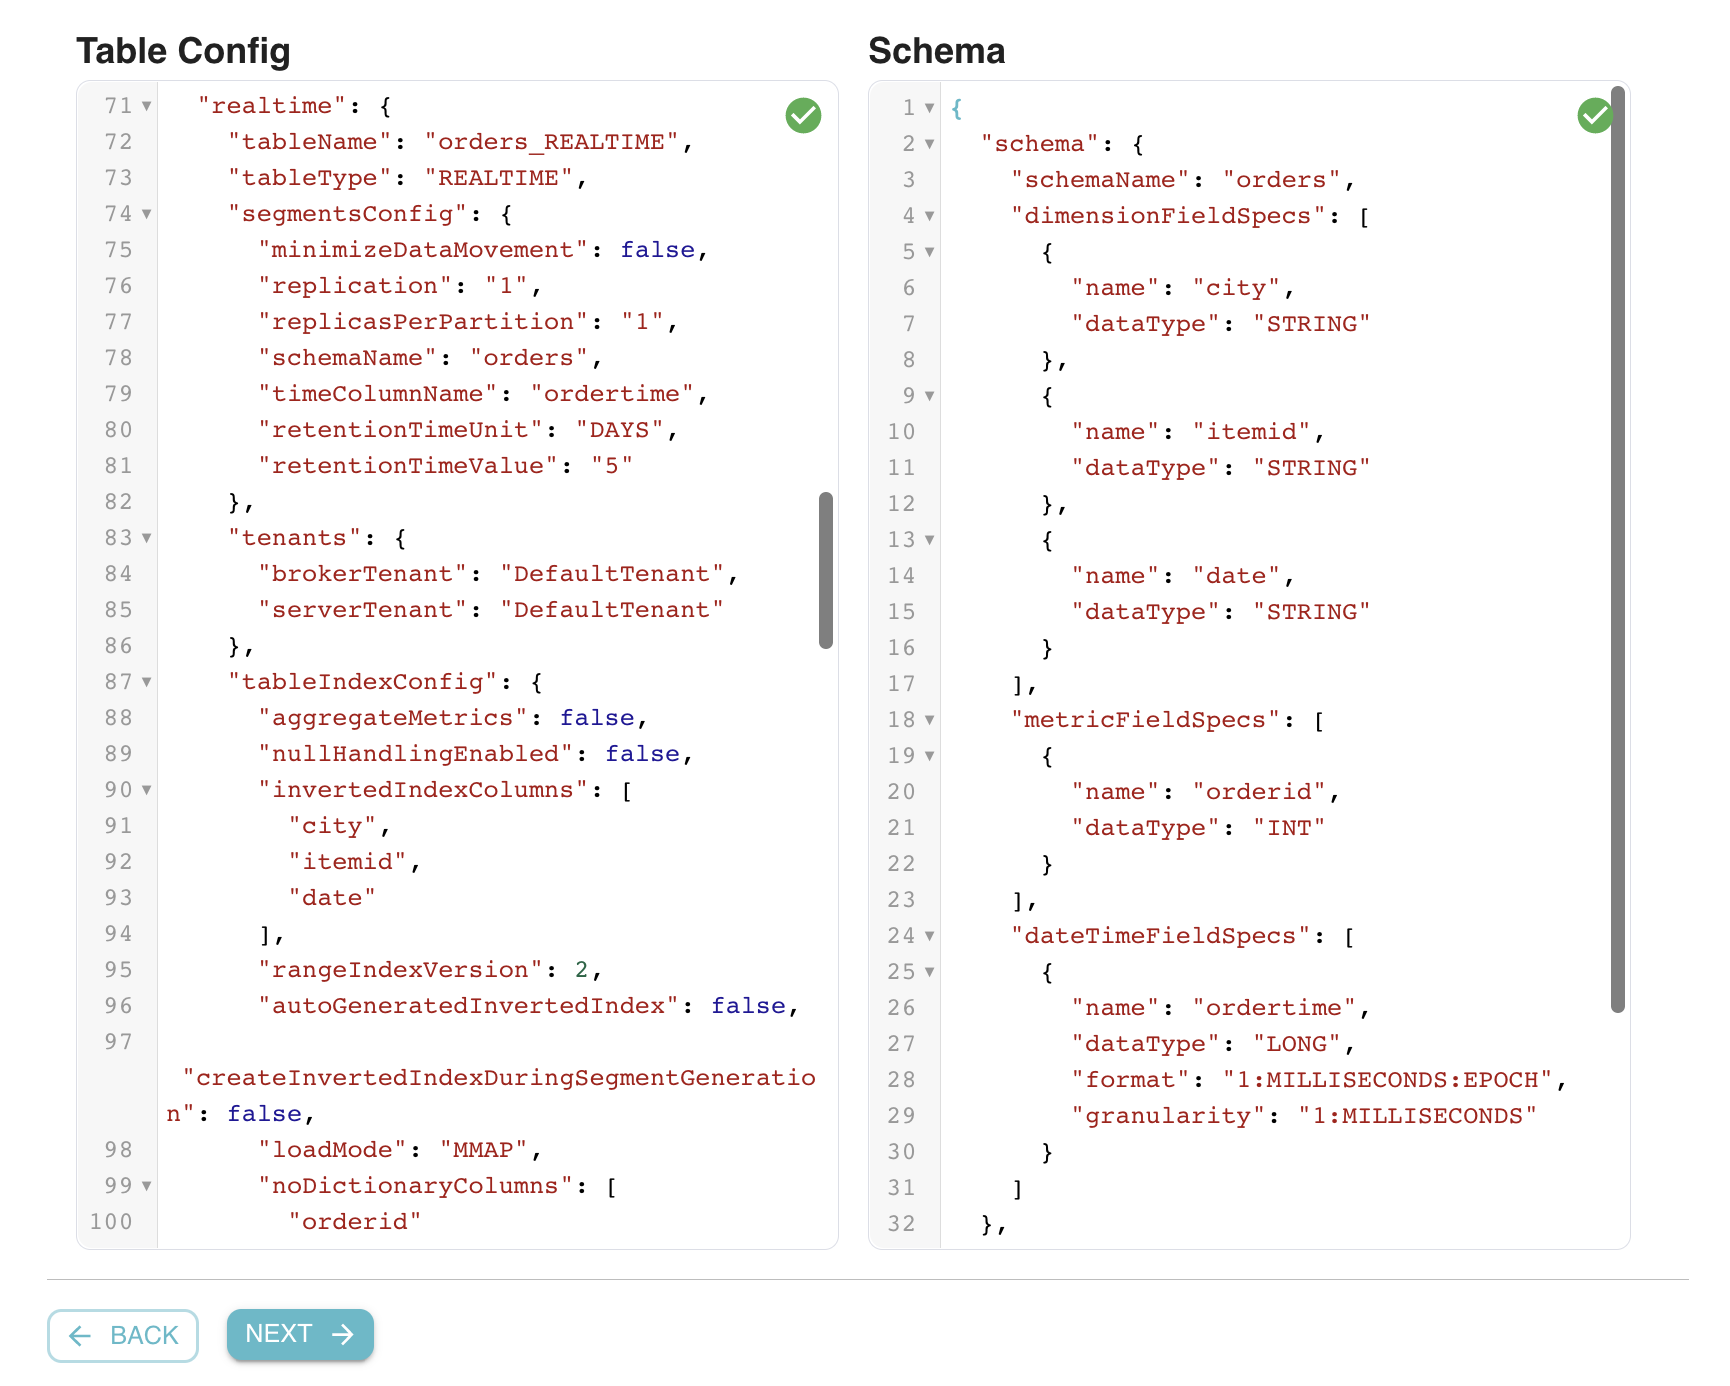The width and height of the screenshot is (1730, 1386).
Task: Collapse "noDictionaryColumns" array at line 99
Action: click(x=147, y=1186)
